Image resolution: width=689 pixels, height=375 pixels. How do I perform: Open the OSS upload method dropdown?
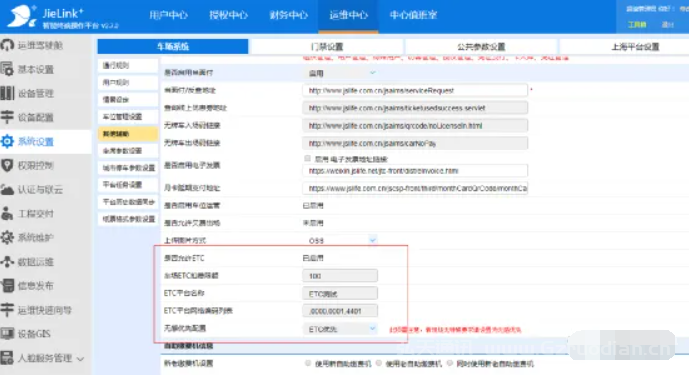(x=340, y=240)
